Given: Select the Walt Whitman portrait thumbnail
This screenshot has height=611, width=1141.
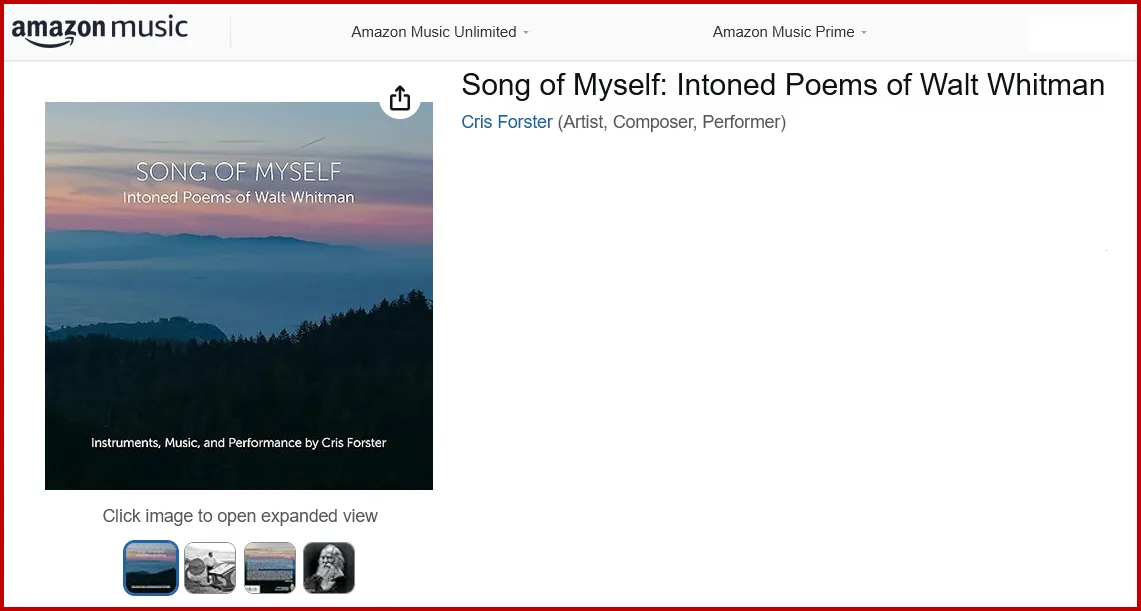Looking at the screenshot, I should (329, 568).
